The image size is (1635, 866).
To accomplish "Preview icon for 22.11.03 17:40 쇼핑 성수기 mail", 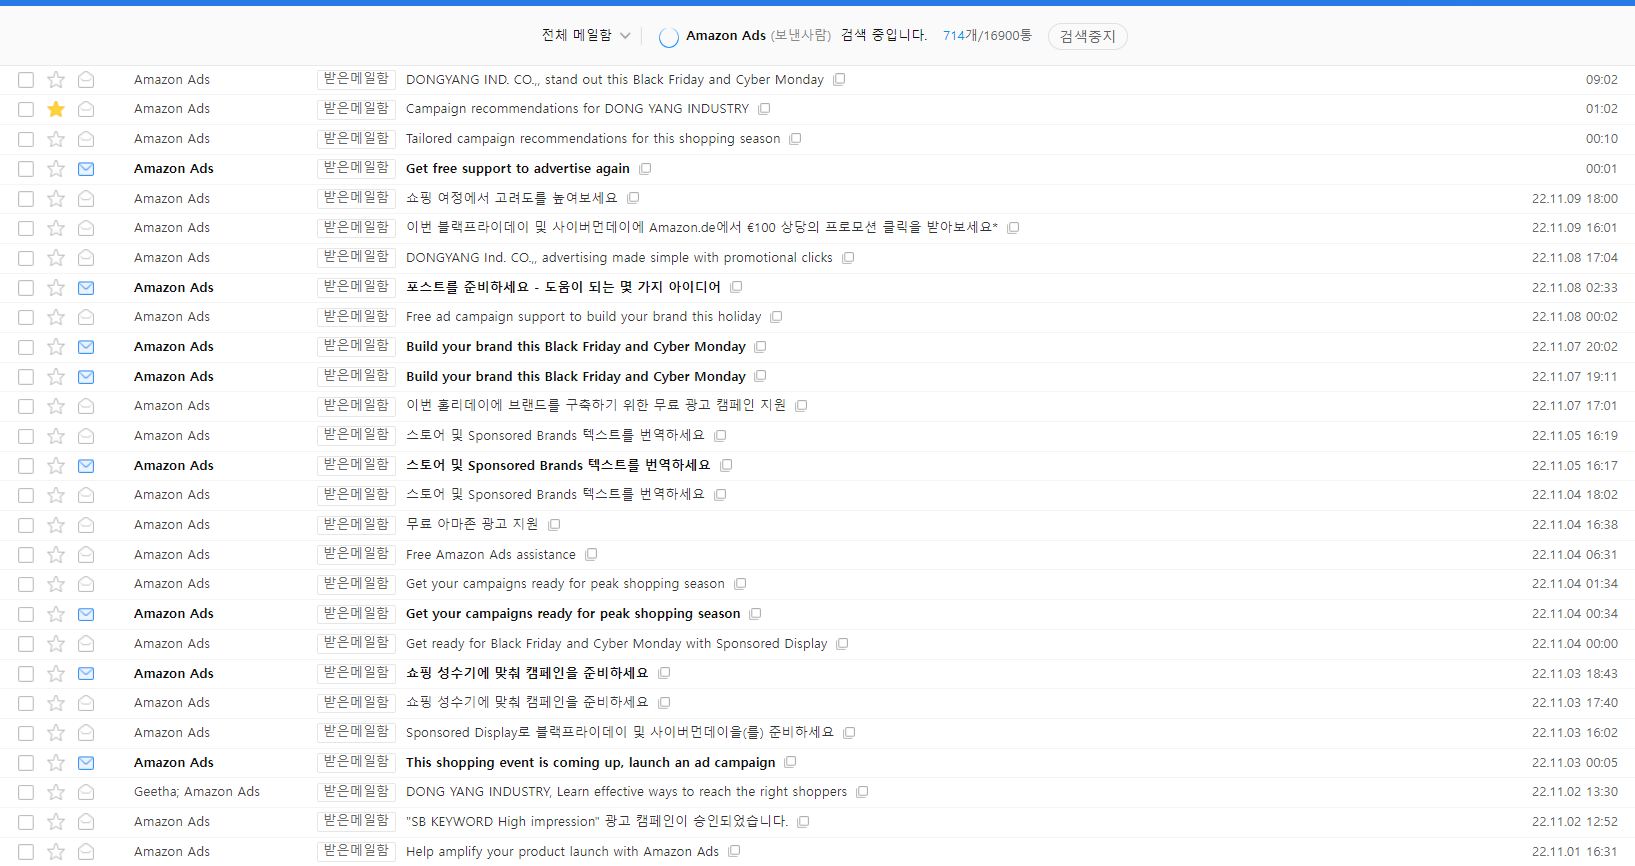I will (664, 703).
